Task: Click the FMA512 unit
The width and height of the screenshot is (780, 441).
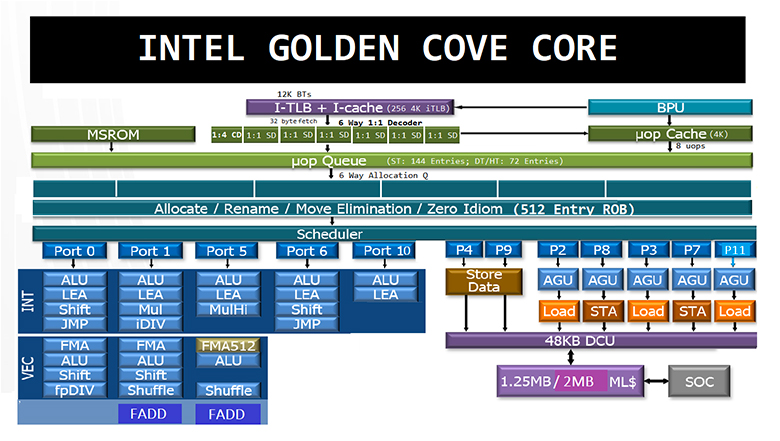Action: (x=228, y=346)
